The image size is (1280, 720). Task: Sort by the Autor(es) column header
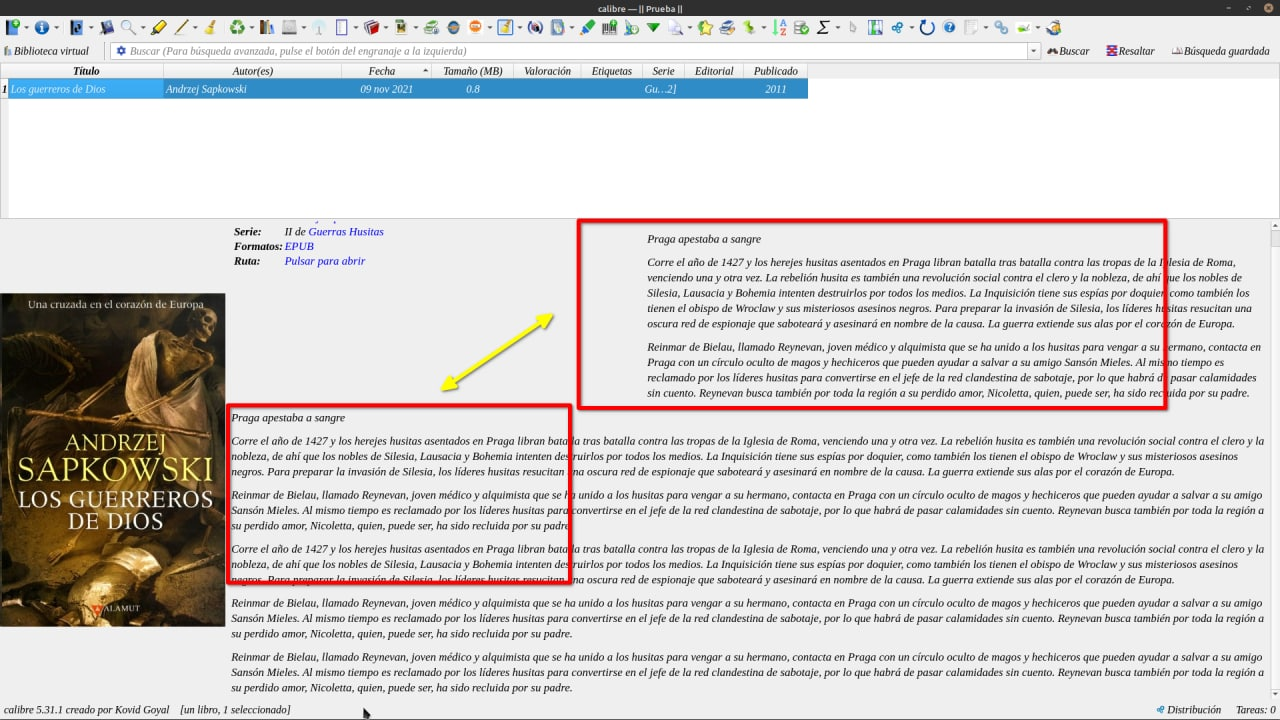pyautogui.click(x=253, y=71)
